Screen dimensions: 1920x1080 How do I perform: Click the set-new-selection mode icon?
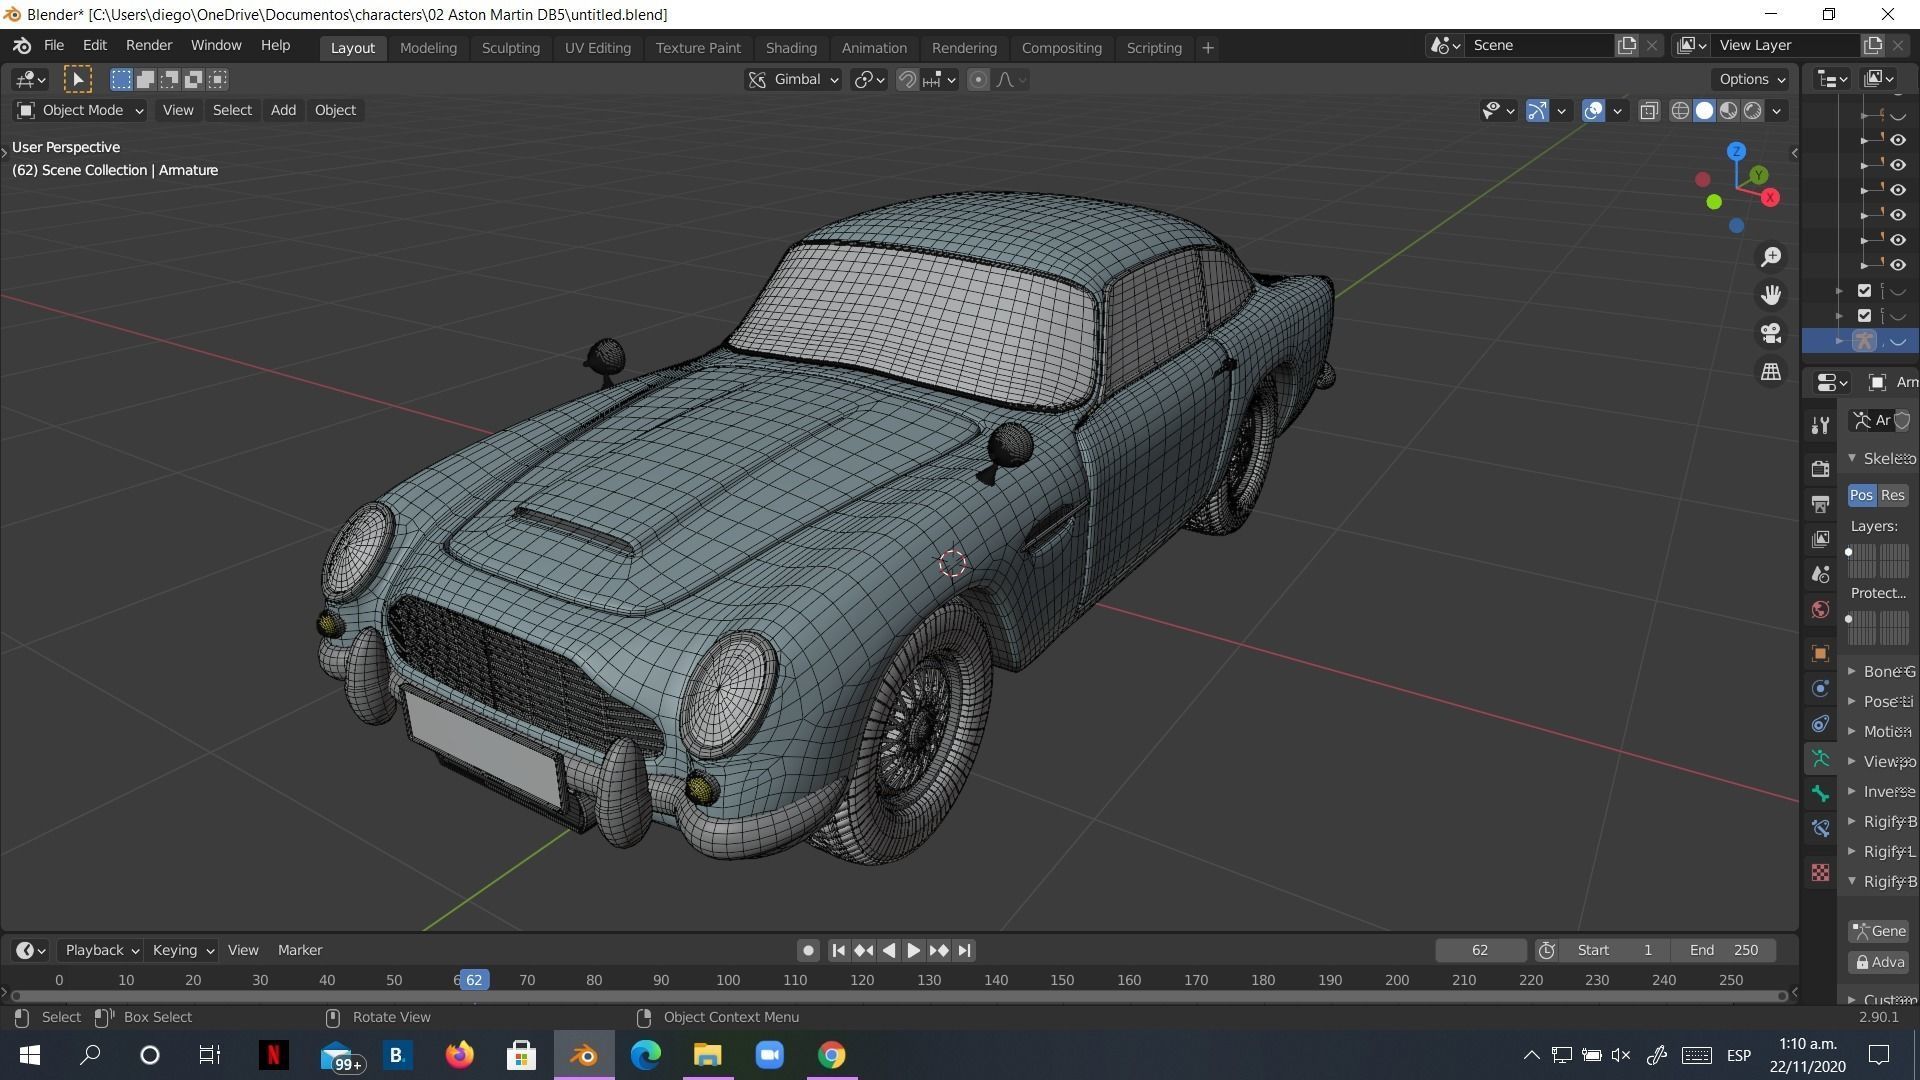pos(121,79)
